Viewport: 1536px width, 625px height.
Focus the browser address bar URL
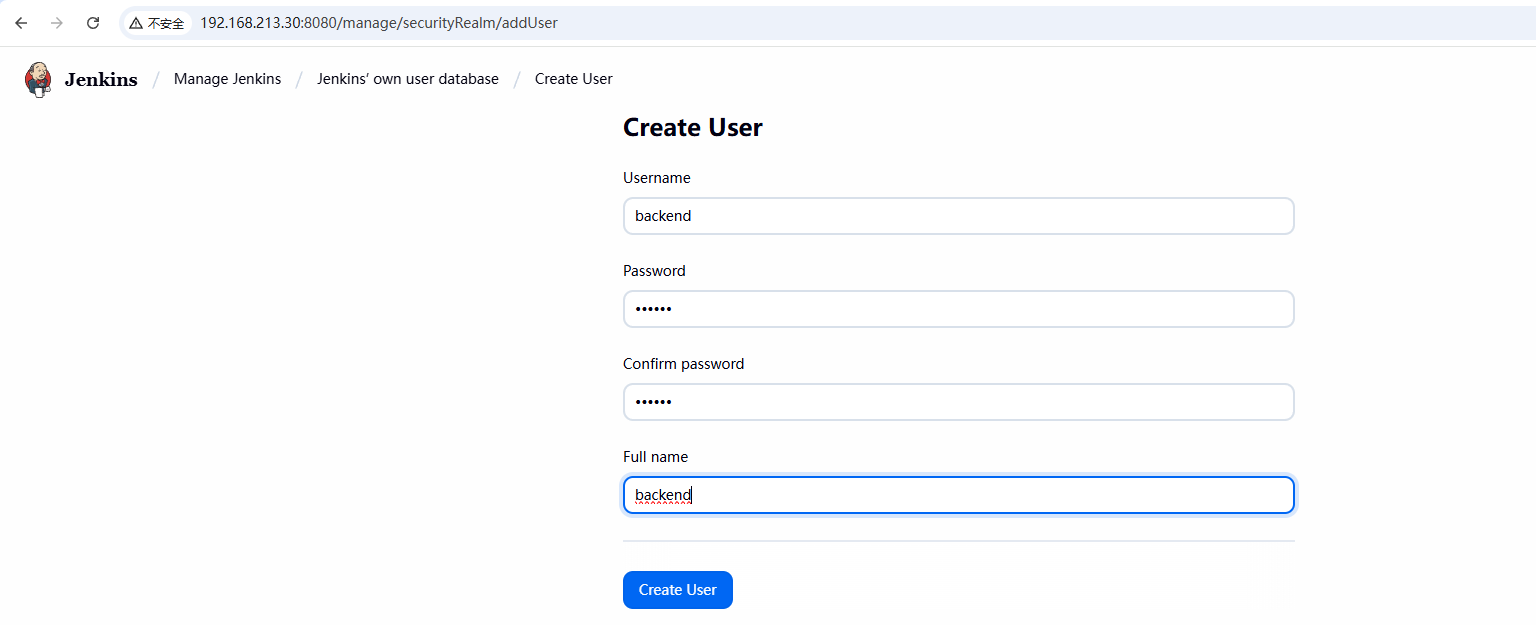pos(380,23)
